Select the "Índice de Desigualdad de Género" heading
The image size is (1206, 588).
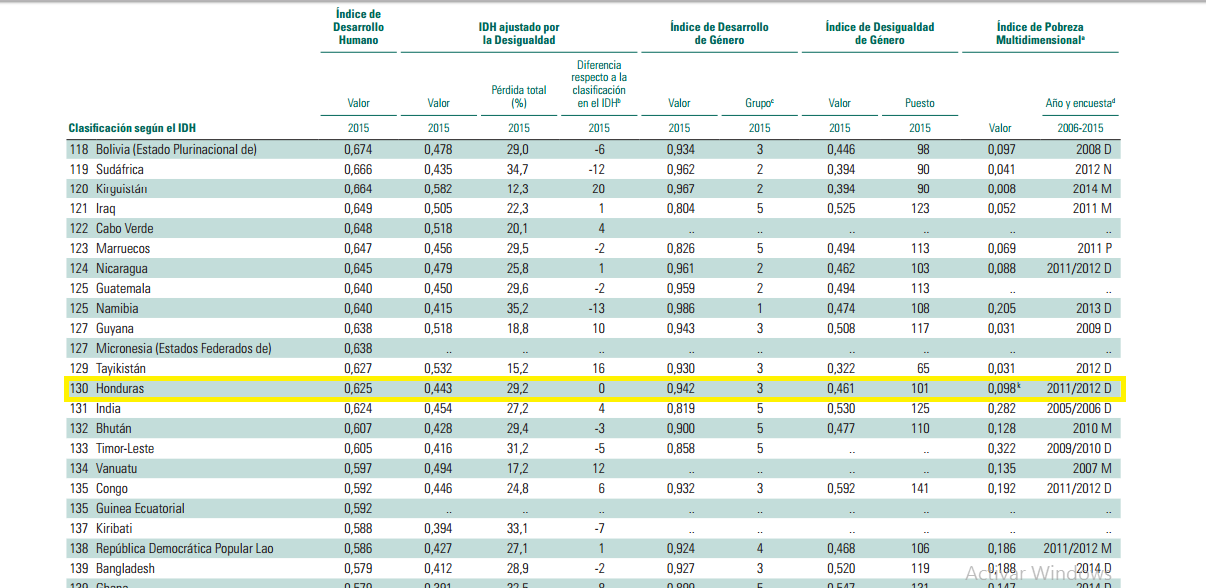879,34
